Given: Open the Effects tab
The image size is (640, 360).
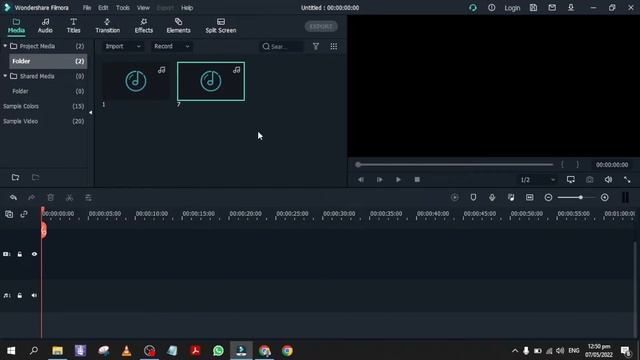Looking at the screenshot, I should [144, 26].
